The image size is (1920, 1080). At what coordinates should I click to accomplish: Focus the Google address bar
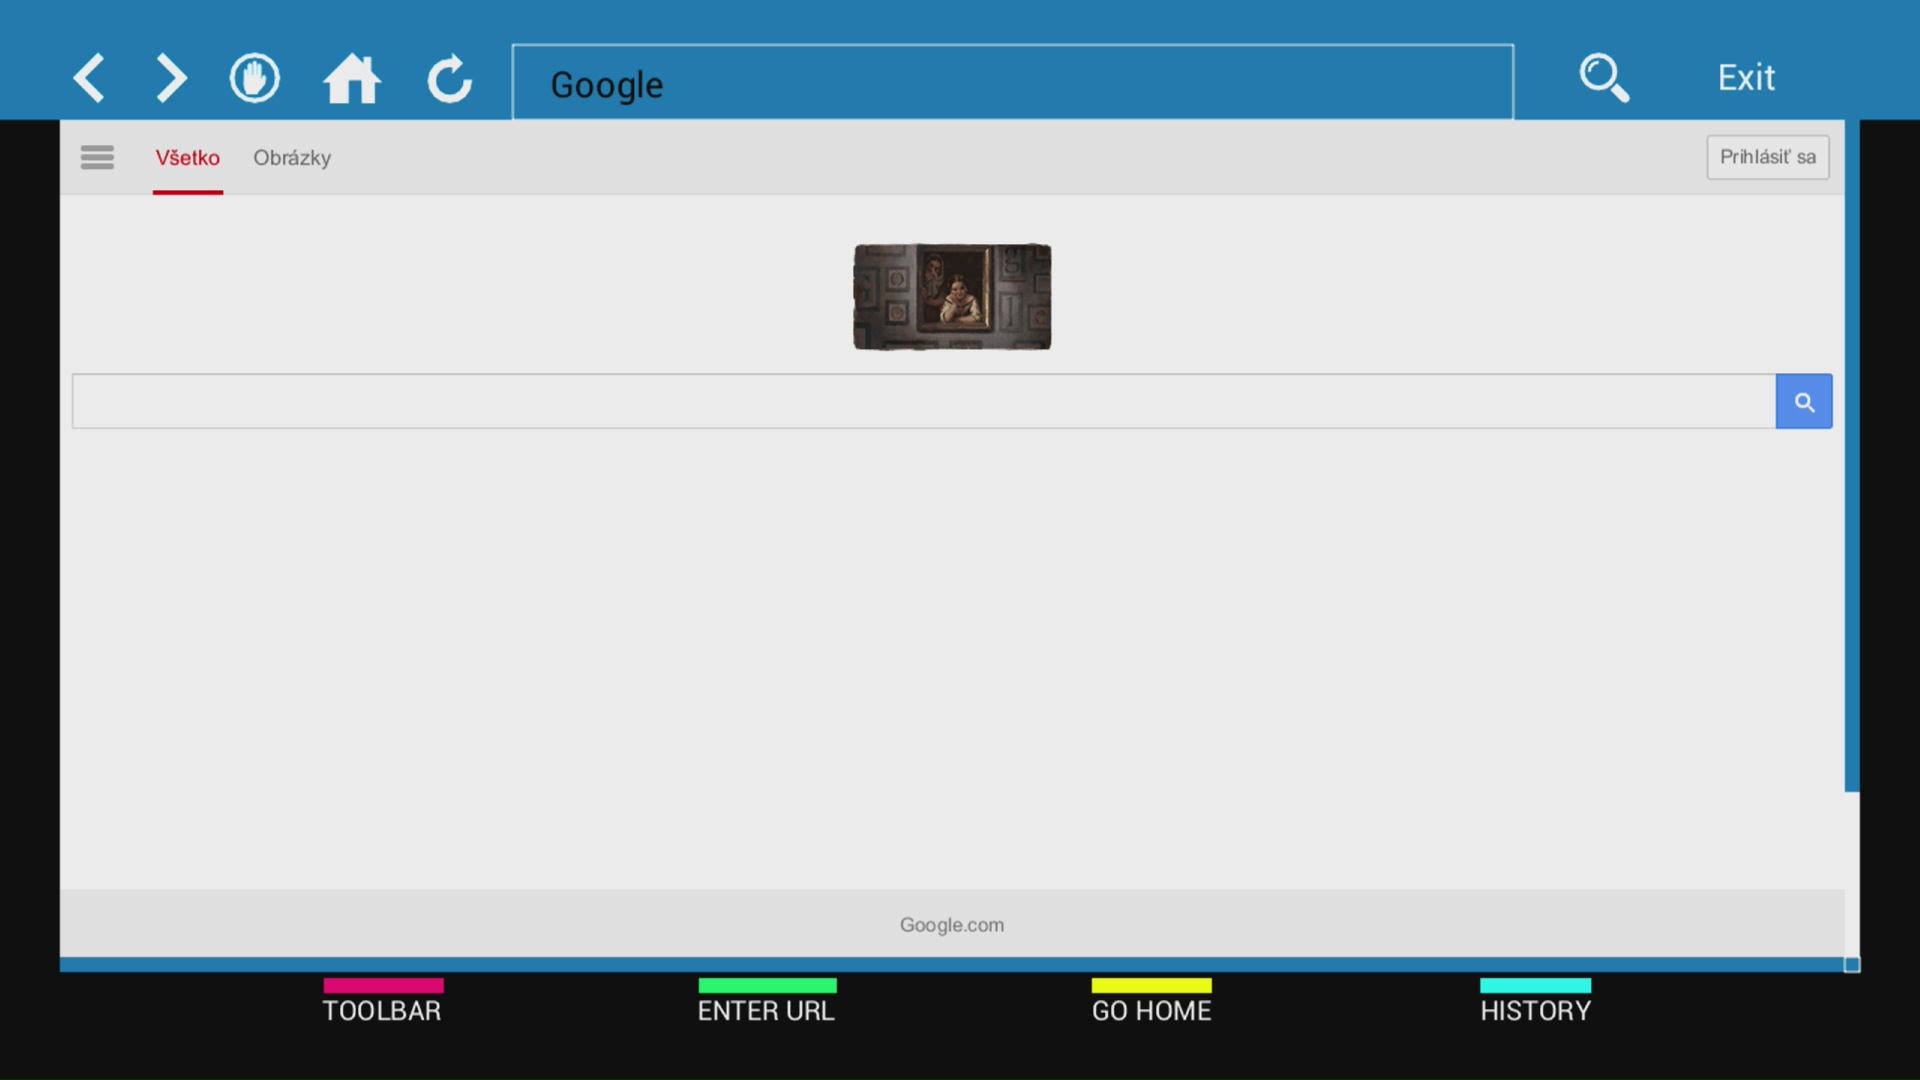1012,82
